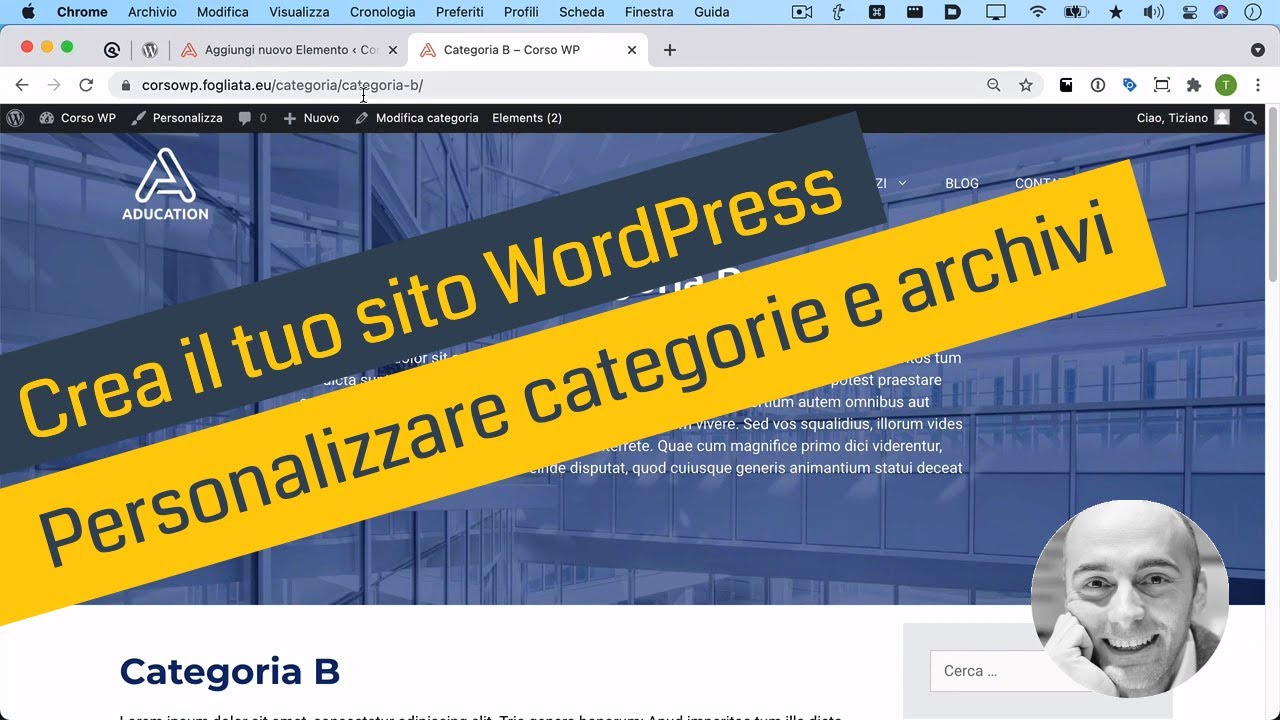Open the Chrome three-dot menu
The image size is (1280, 720).
[1258, 85]
